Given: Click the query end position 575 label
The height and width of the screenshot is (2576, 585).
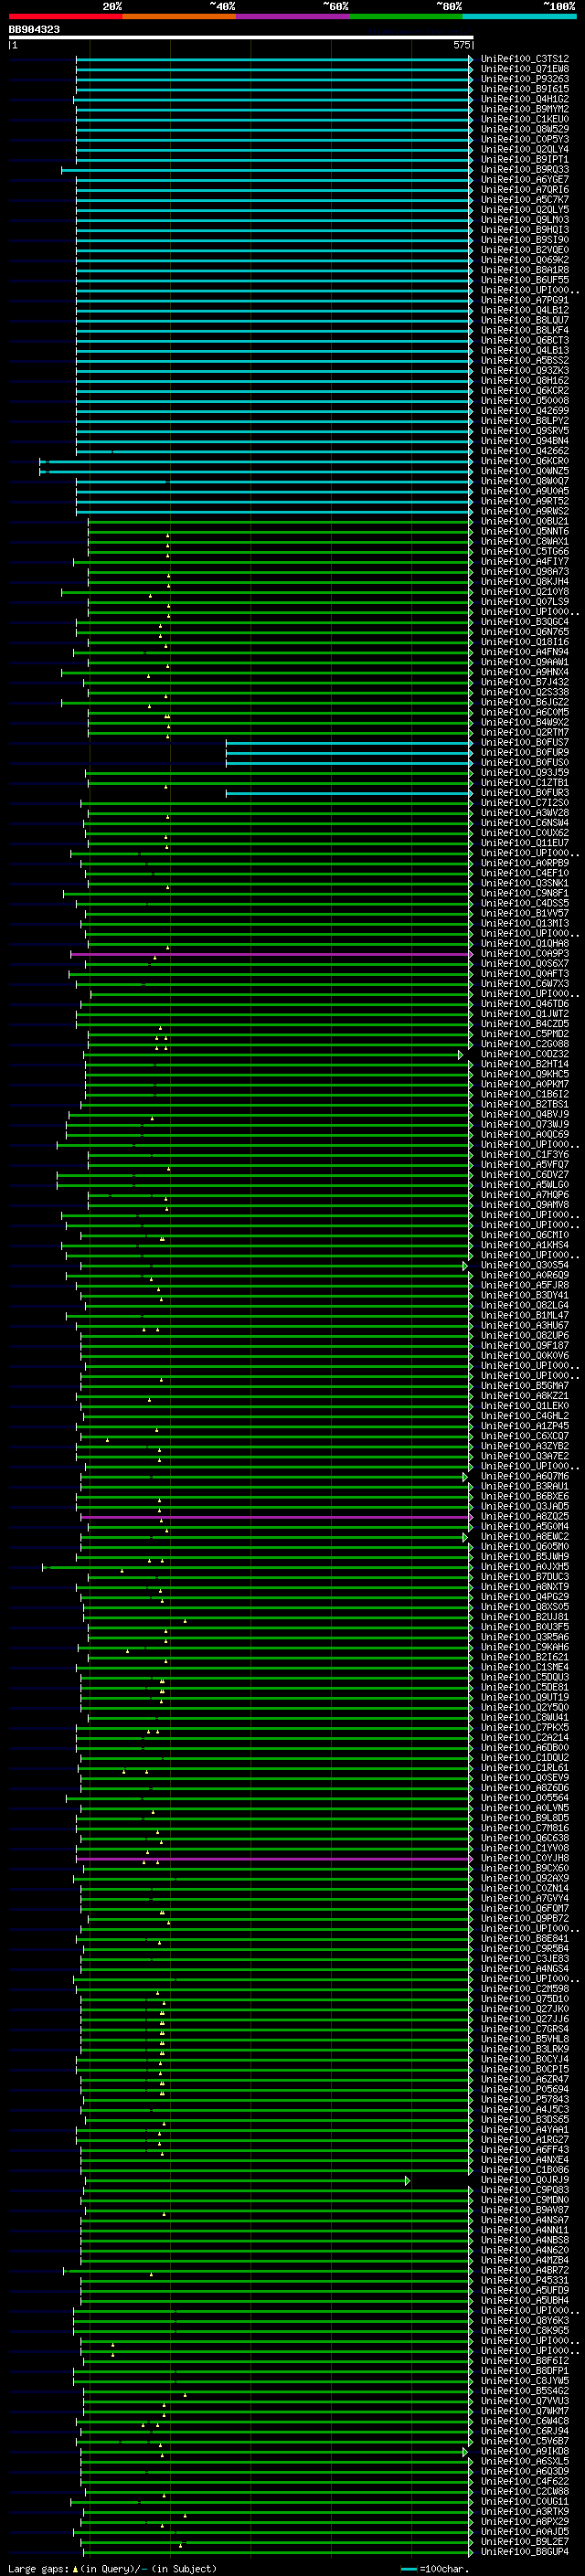Looking at the screenshot, I should click(x=461, y=45).
